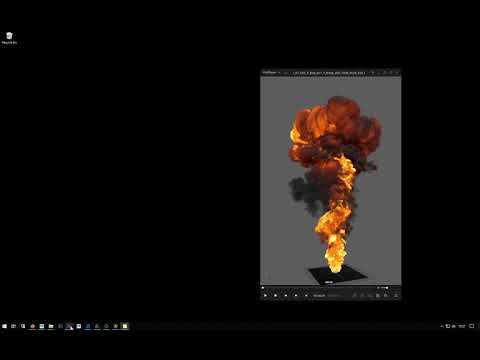Click the Stop button in the video player
The image size is (480, 360).
tap(275, 295)
